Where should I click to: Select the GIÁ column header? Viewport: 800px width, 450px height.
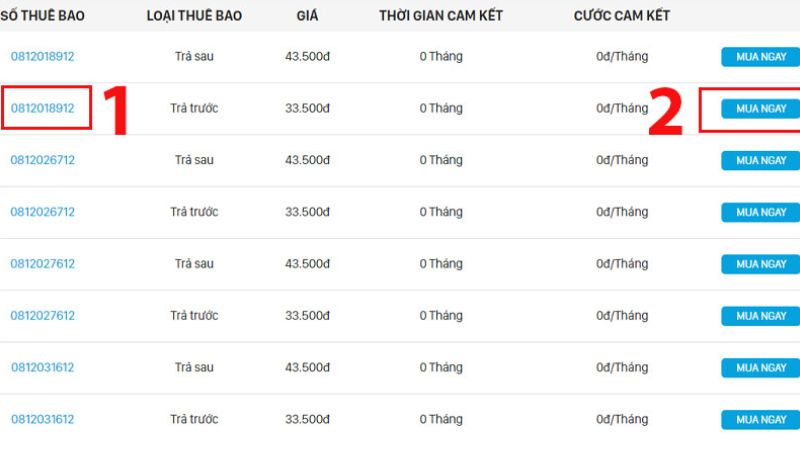click(x=308, y=16)
